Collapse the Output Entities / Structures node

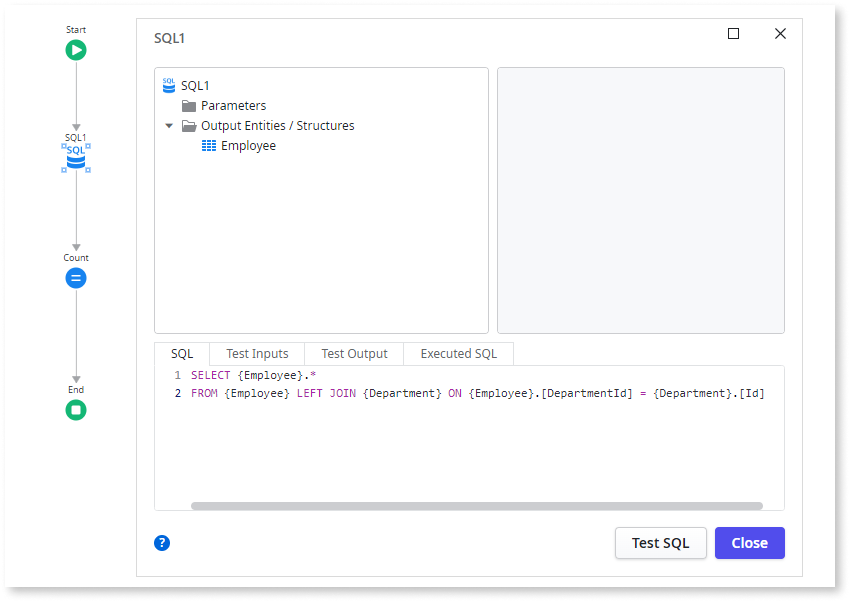coord(169,127)
